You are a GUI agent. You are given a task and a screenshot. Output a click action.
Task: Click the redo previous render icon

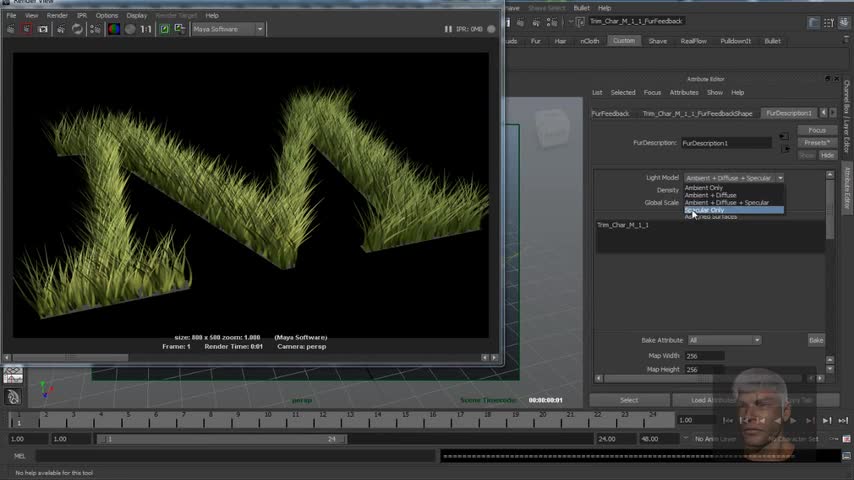coord(10,29)
